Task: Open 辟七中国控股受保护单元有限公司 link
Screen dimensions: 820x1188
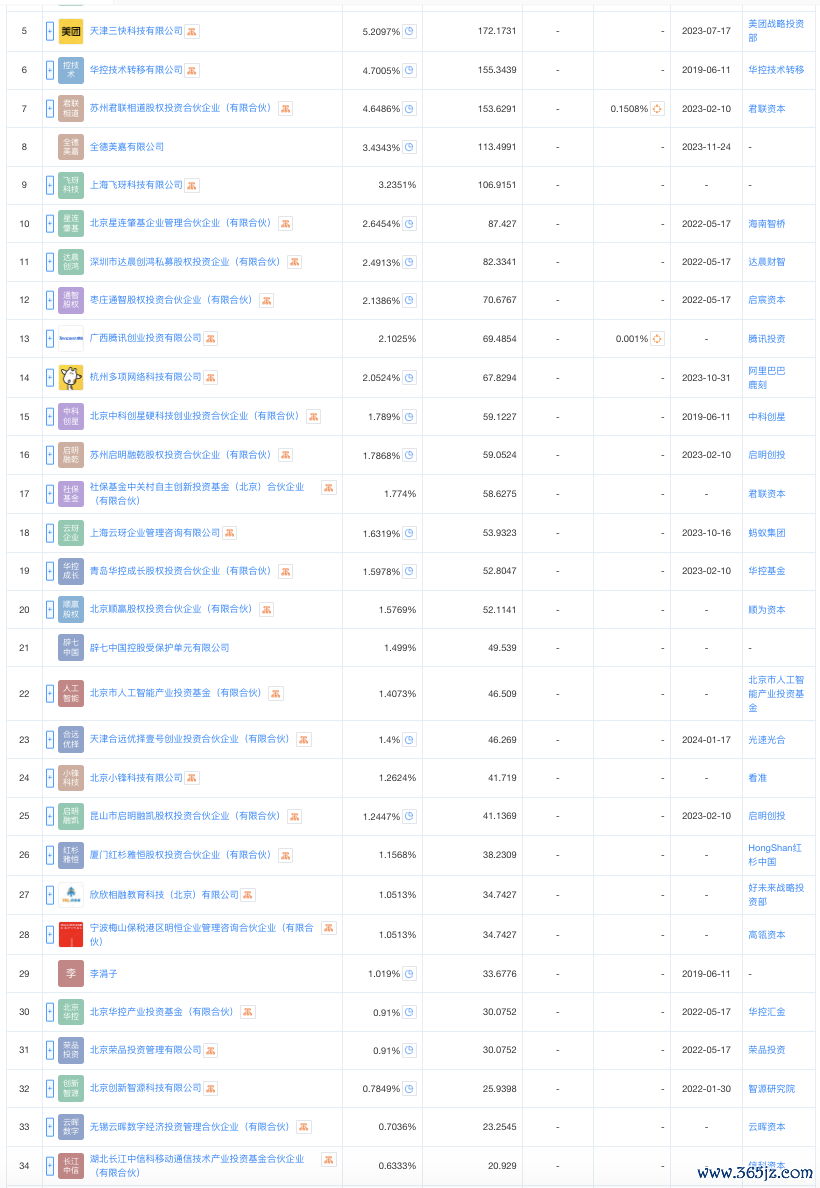Action: (159, 648)
